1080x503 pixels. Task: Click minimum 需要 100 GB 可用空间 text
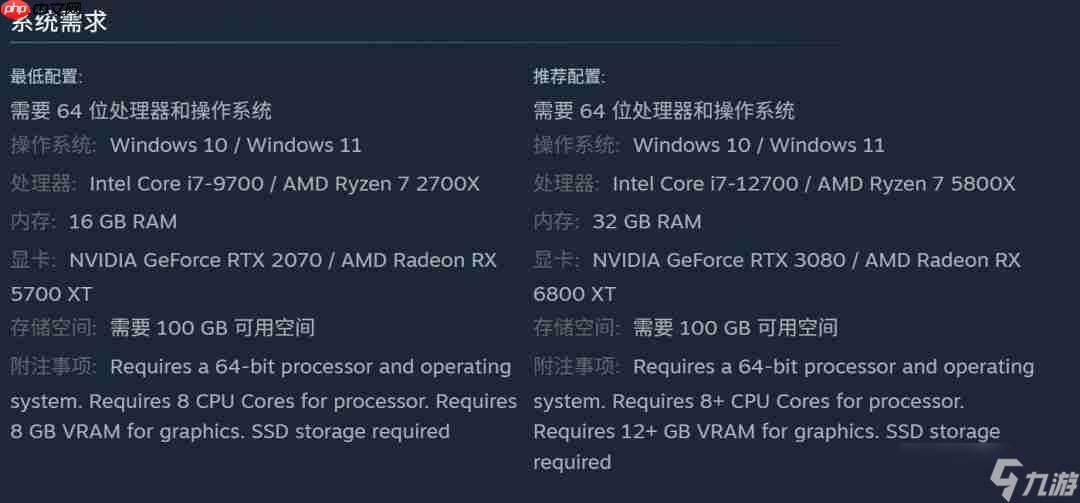pos(212,328)
